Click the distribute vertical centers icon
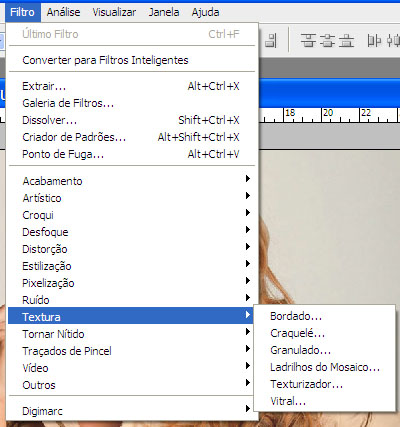 328,41
